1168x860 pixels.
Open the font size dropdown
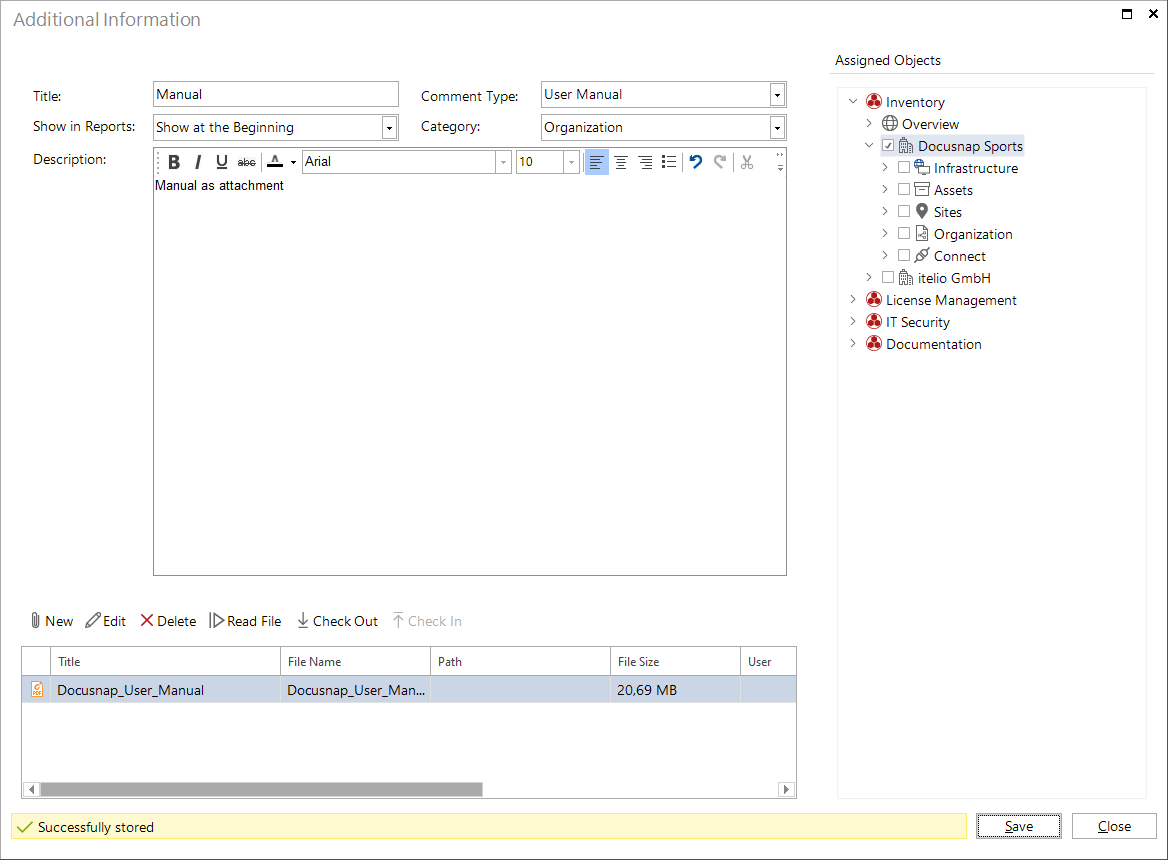[x=571, y=162]
